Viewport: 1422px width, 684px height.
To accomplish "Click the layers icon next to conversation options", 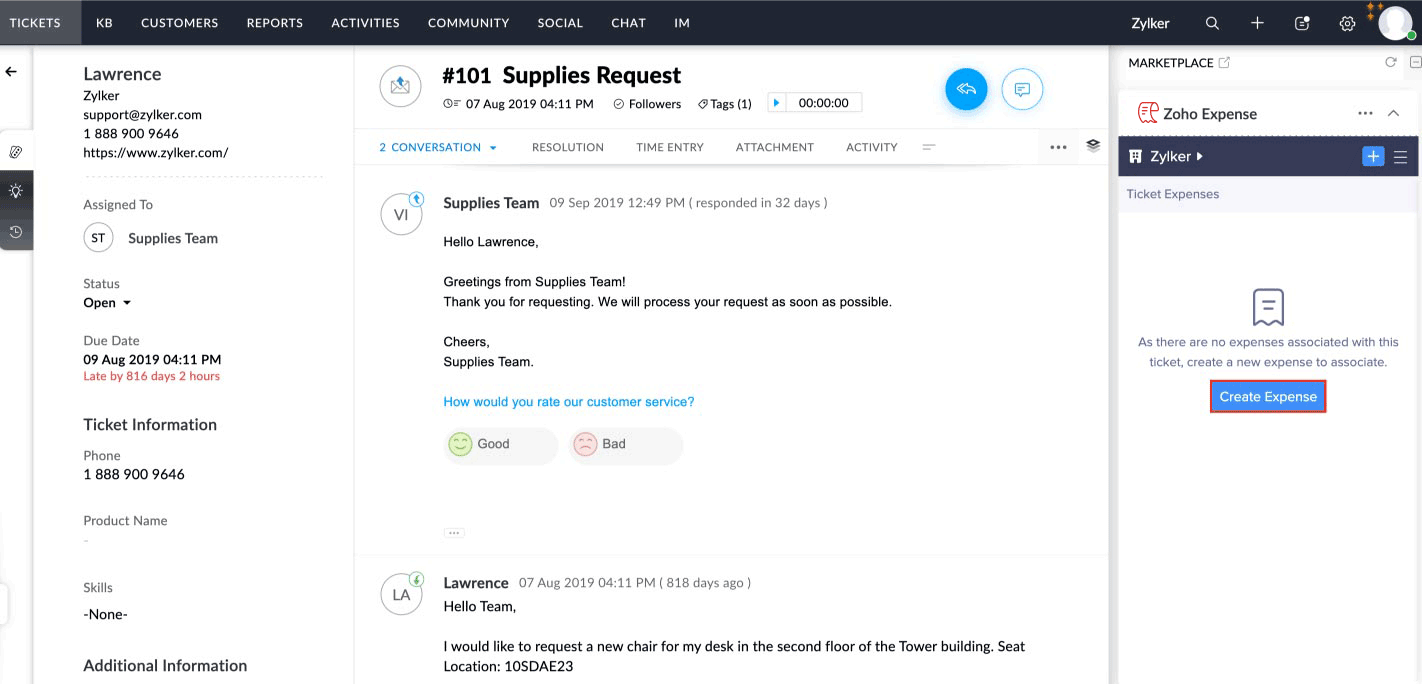I will tap(1092, 146).
